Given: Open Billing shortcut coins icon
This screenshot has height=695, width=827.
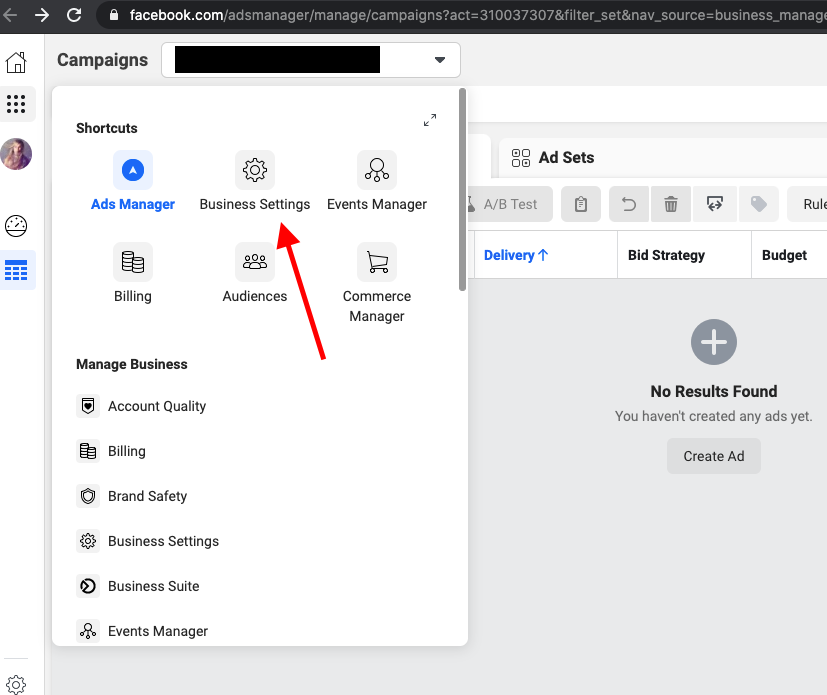Looking at the screenshot, I should 133,262.
